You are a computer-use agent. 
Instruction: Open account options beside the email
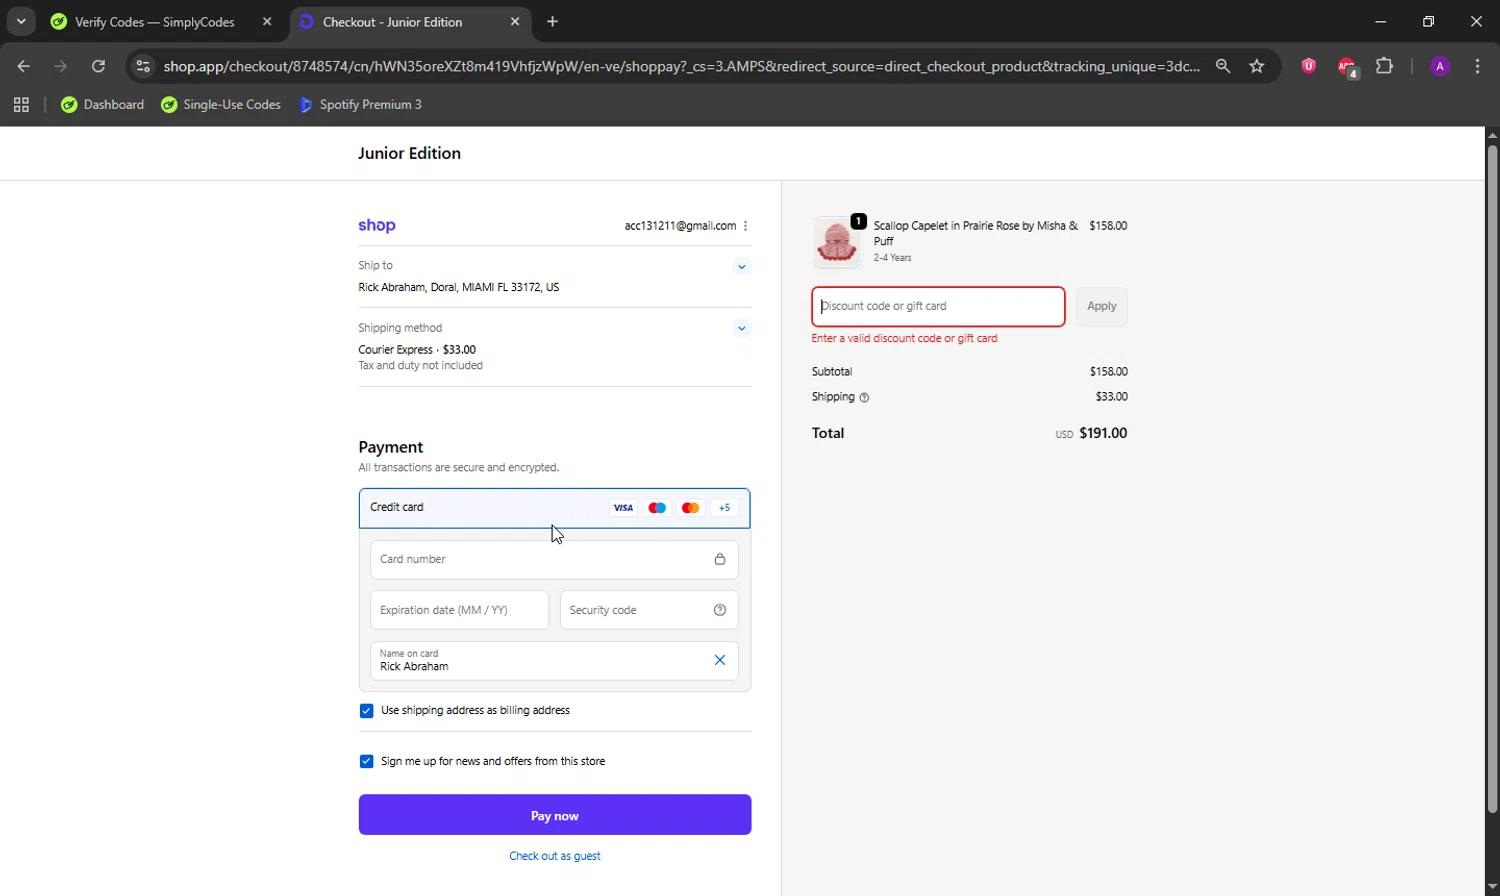tap(745, 226)
